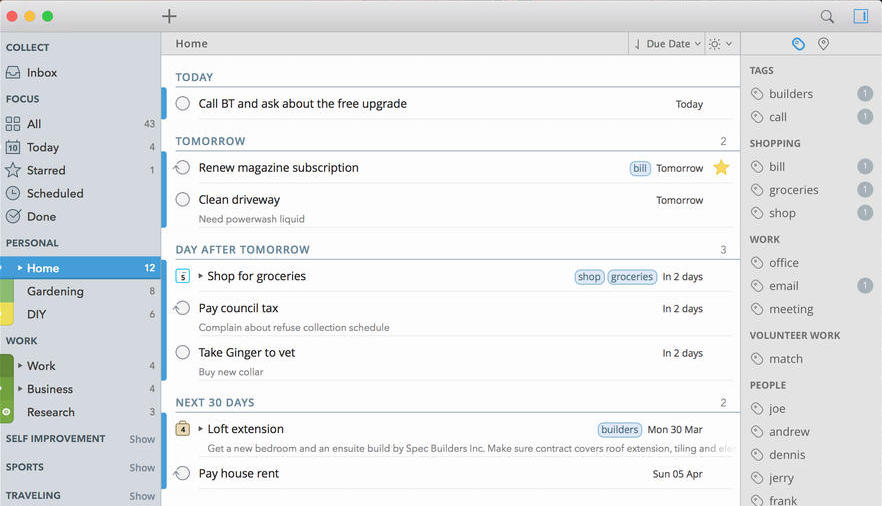Image resolution: width=882 pixels, height=506 pixels.
Task: Open the Scheduled clock list
Action: [x=54, y=193]
